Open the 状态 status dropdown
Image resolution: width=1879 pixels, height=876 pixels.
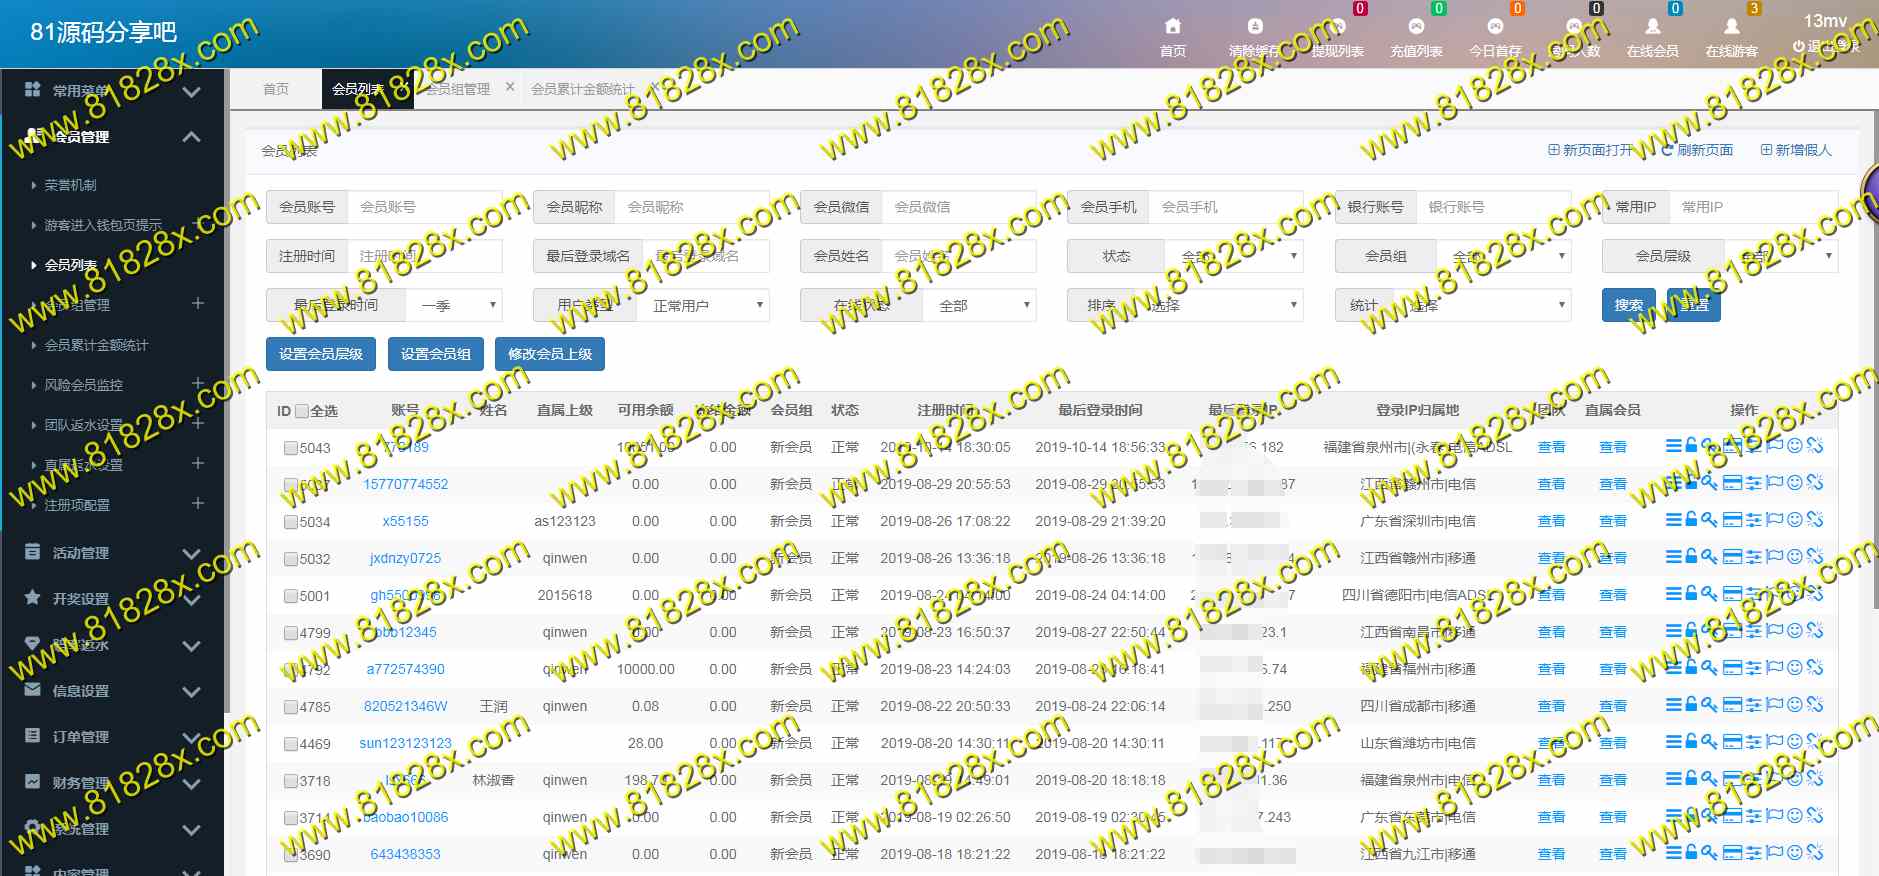[1234, 256]
